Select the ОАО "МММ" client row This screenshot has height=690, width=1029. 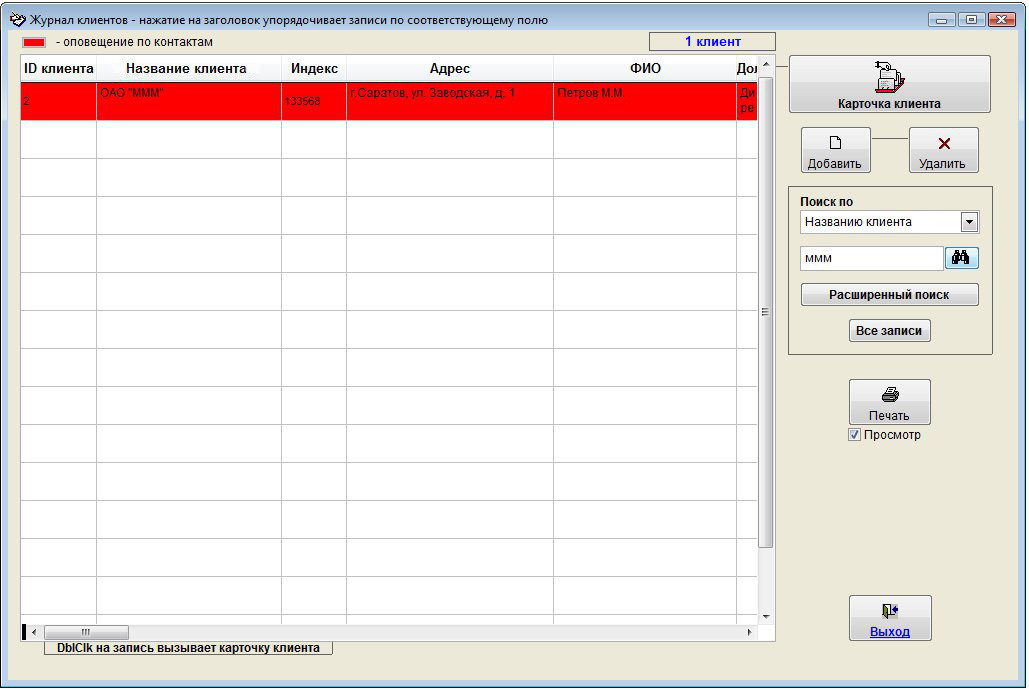coord(388,101)
